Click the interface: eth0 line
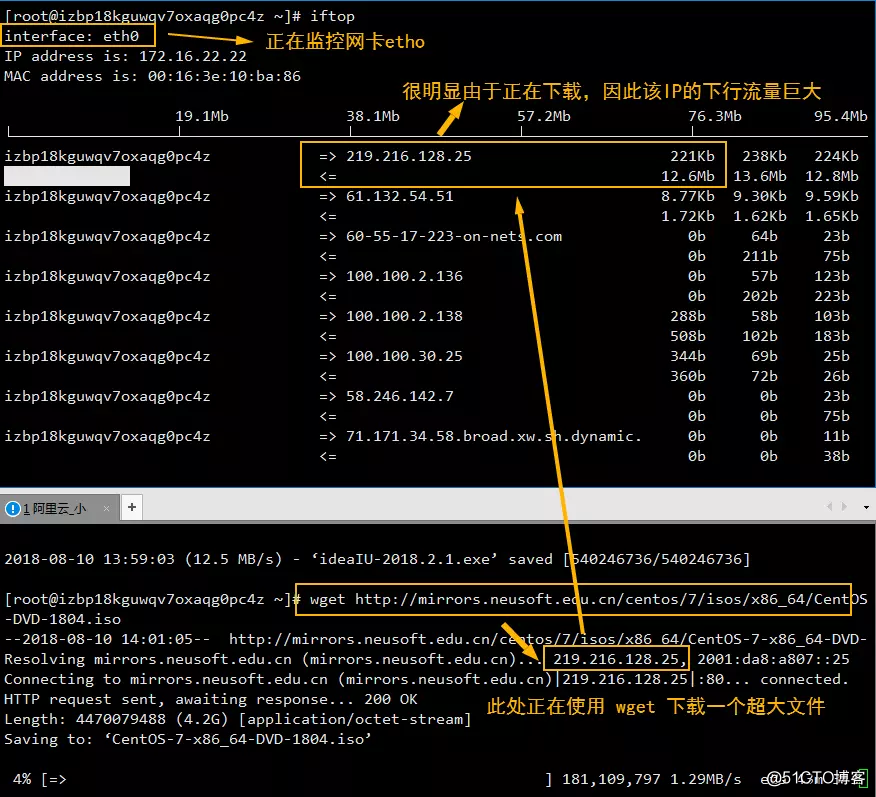Image resolution: width=876 pixels, height=797 pixels. [x=72, y=36]
